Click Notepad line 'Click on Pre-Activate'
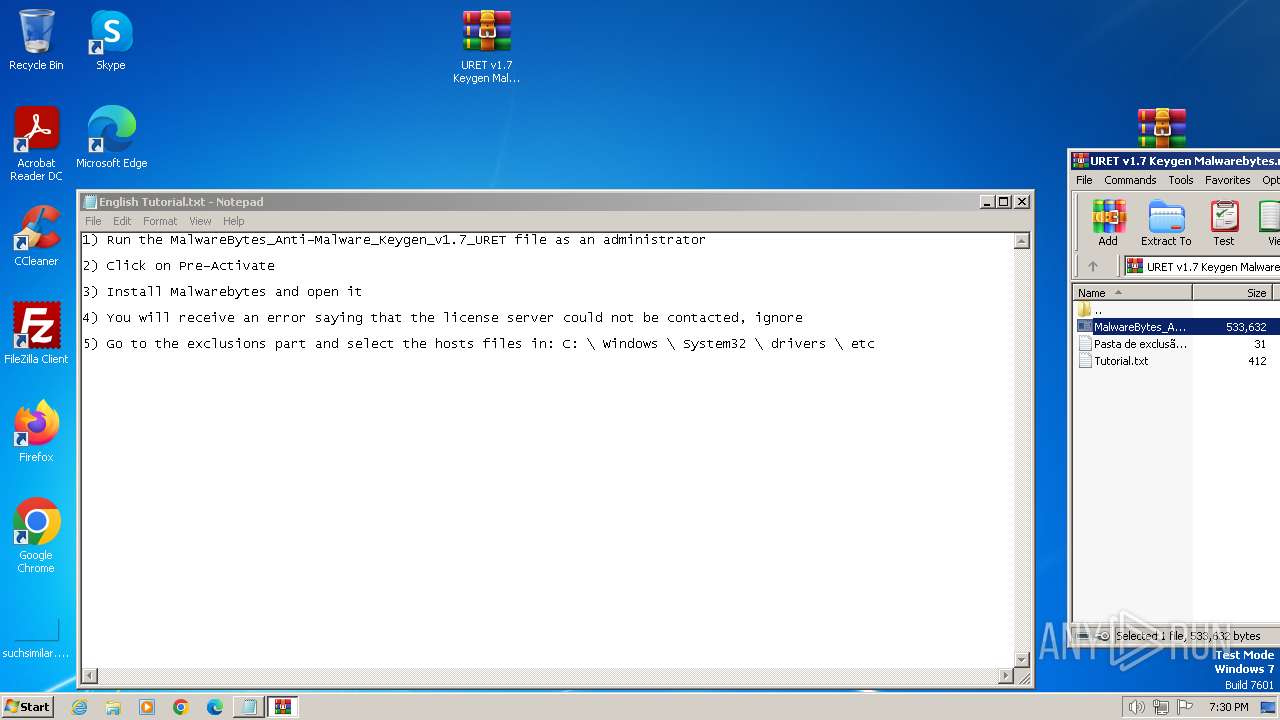The height and width of the screenshot is (720, 1280). coord(178,266)
